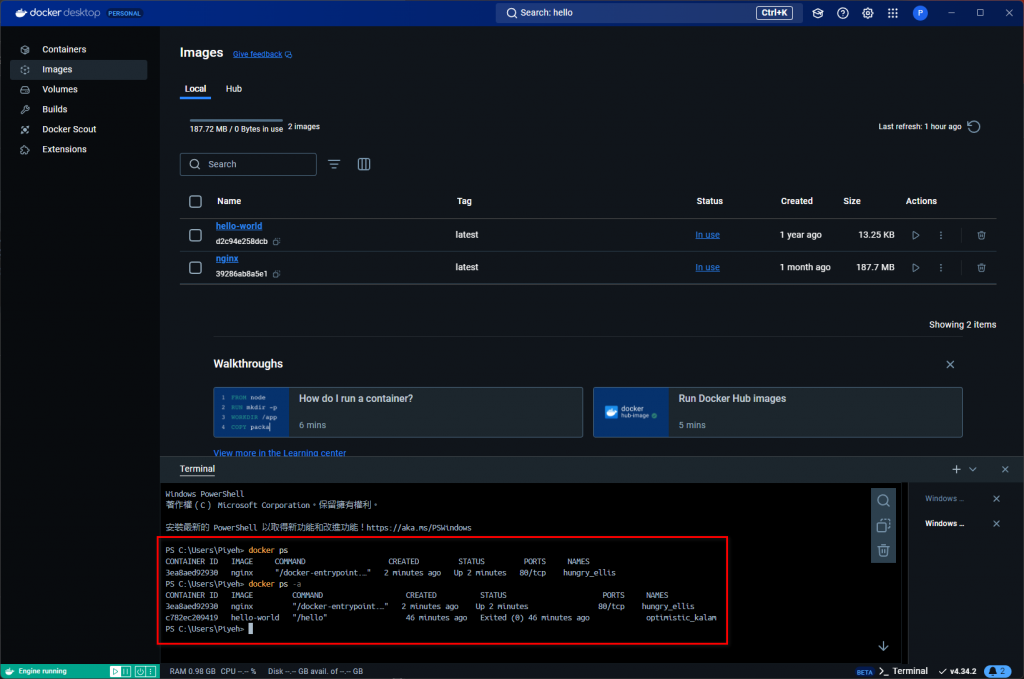Jump to bottom of the terminal output
The width and height of the screenshot is (1024, 679).
pos(883,646)
